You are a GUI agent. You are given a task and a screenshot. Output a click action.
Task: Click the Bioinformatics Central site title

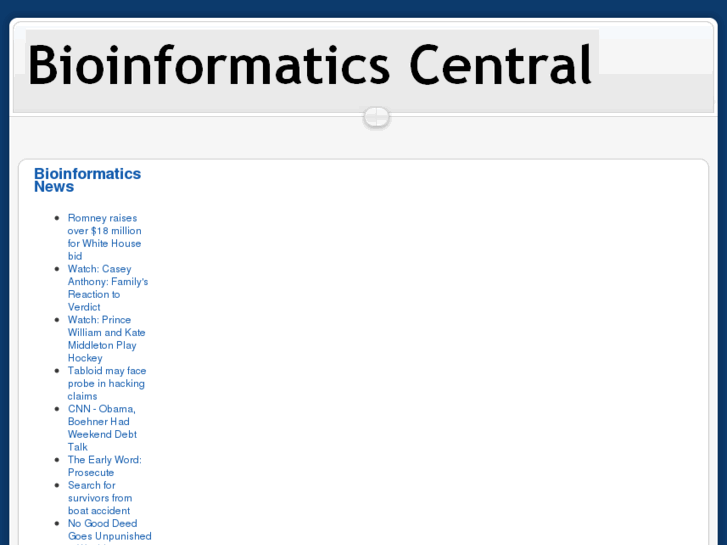point(310,64)
